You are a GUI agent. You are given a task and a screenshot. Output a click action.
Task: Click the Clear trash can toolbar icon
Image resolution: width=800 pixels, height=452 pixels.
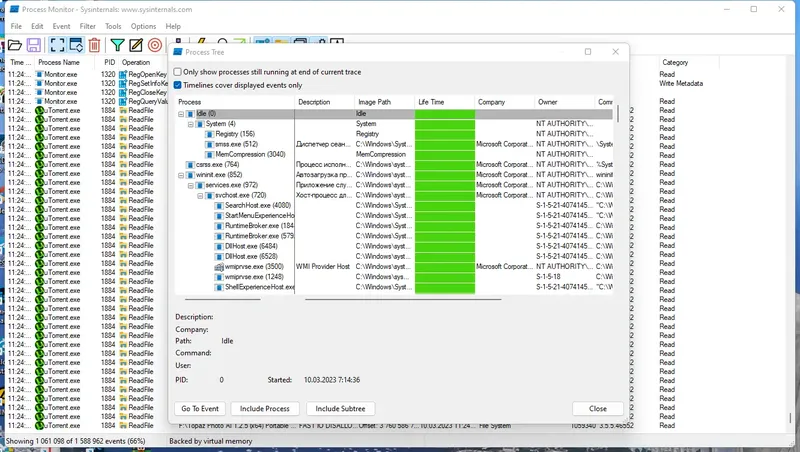[94, 45]
